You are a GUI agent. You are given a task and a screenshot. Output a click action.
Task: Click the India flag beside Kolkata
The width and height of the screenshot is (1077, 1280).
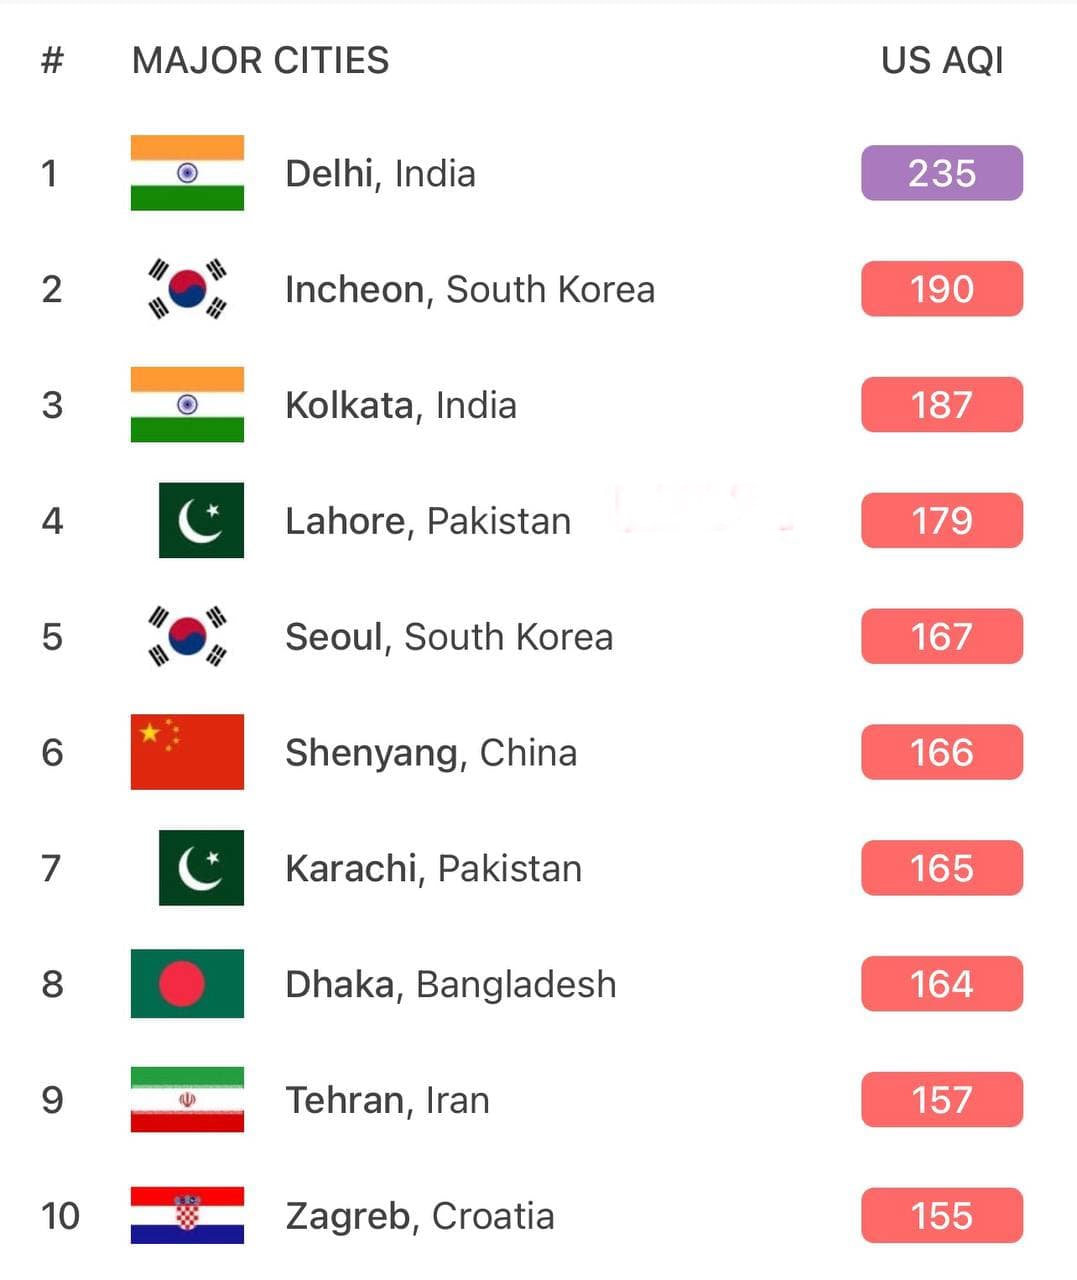pos(187,405)
